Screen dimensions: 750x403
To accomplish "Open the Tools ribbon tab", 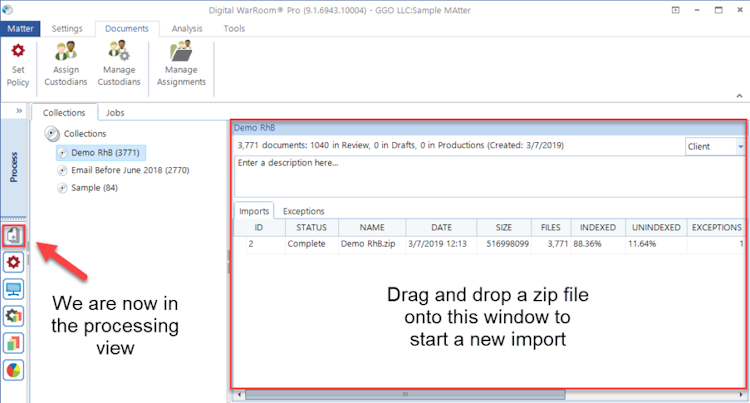I will 234,29.
